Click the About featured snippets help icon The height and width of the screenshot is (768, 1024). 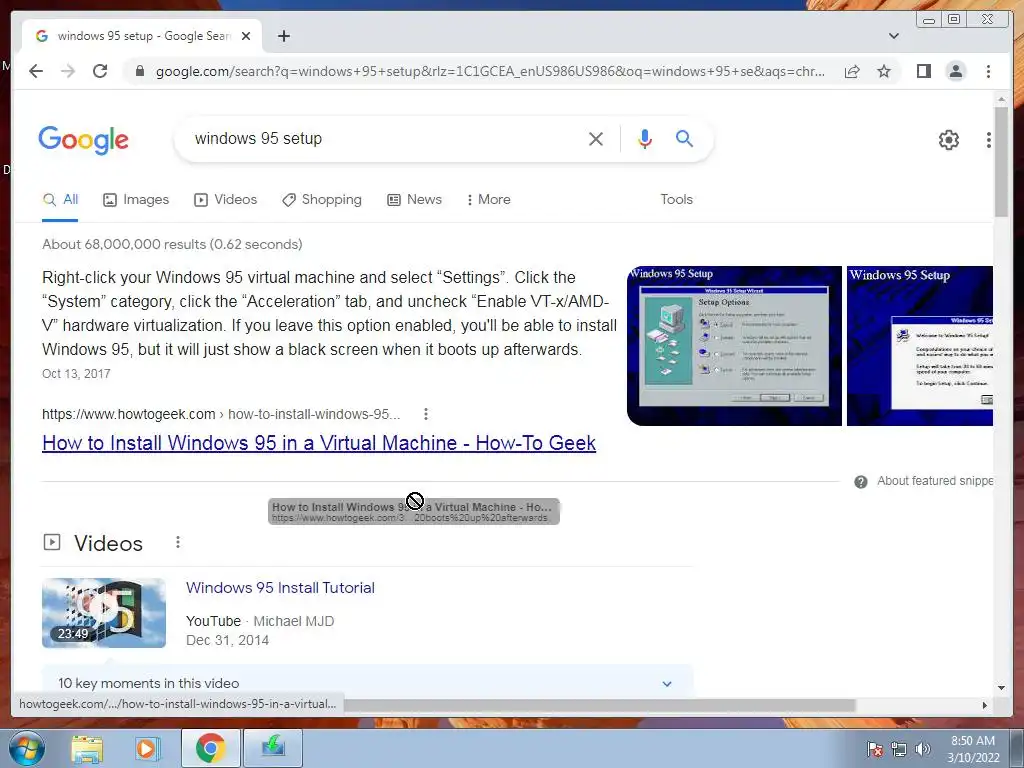(861, 482)
